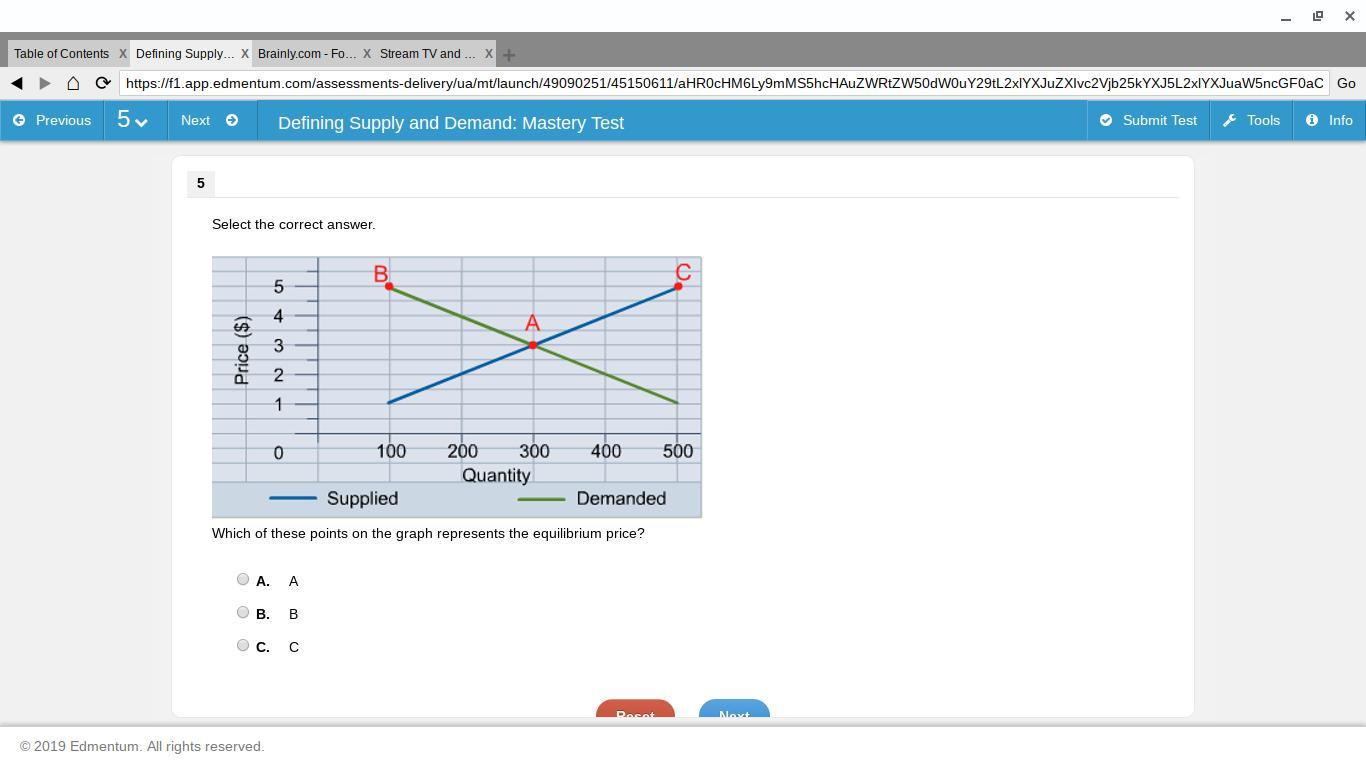Click point A on the graph

click(533, 345)
